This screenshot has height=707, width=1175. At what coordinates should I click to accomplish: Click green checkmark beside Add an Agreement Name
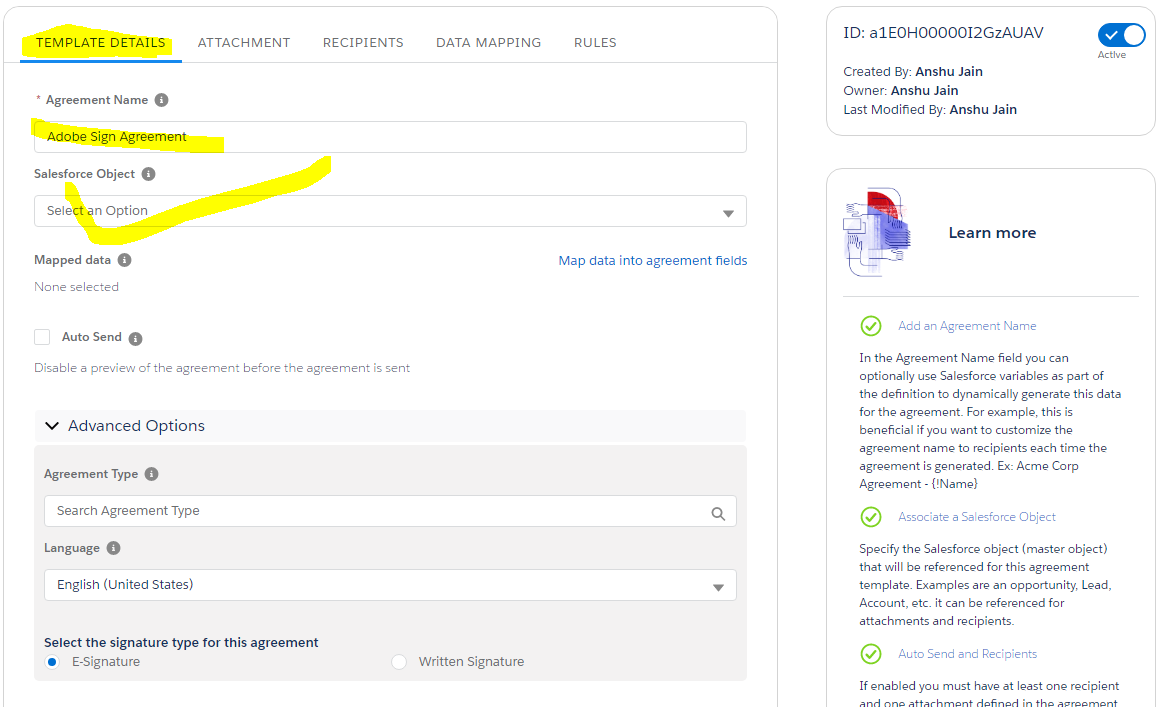[871, 326]
